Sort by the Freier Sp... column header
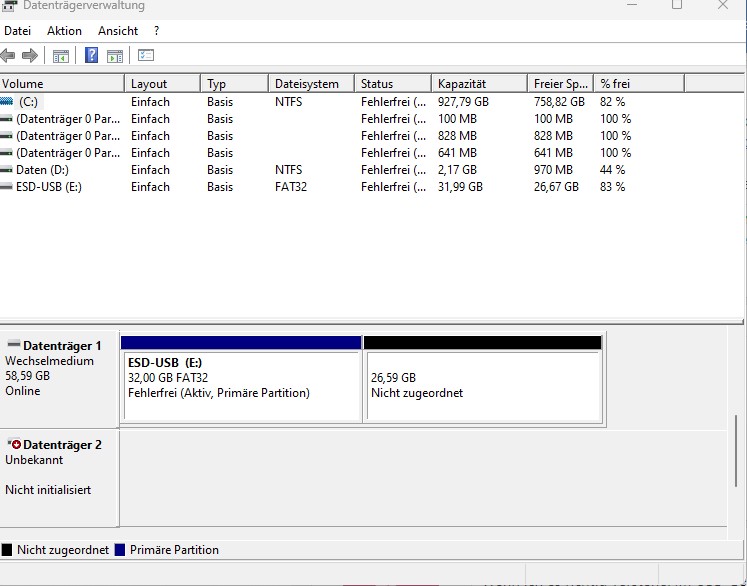This screenshot has width=747, height=586. (561, 84)
